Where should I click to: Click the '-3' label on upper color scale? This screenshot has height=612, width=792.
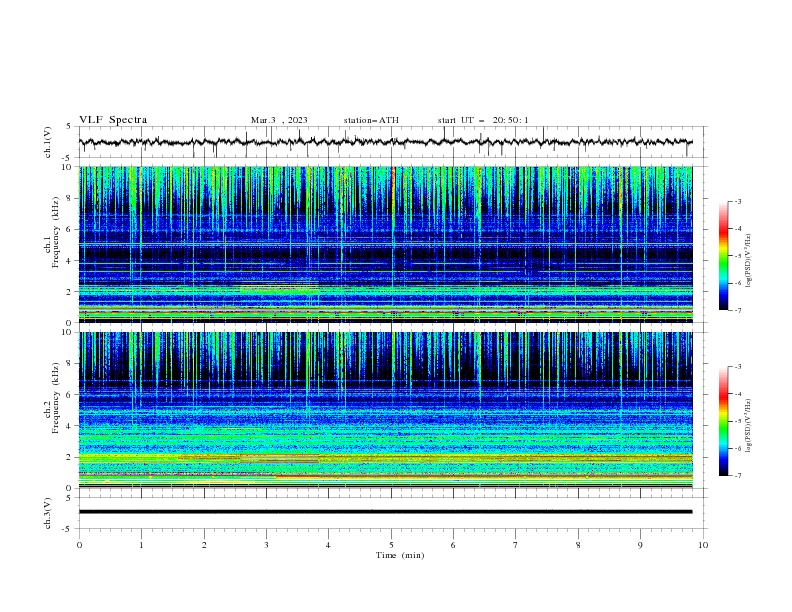pos(738,201)
